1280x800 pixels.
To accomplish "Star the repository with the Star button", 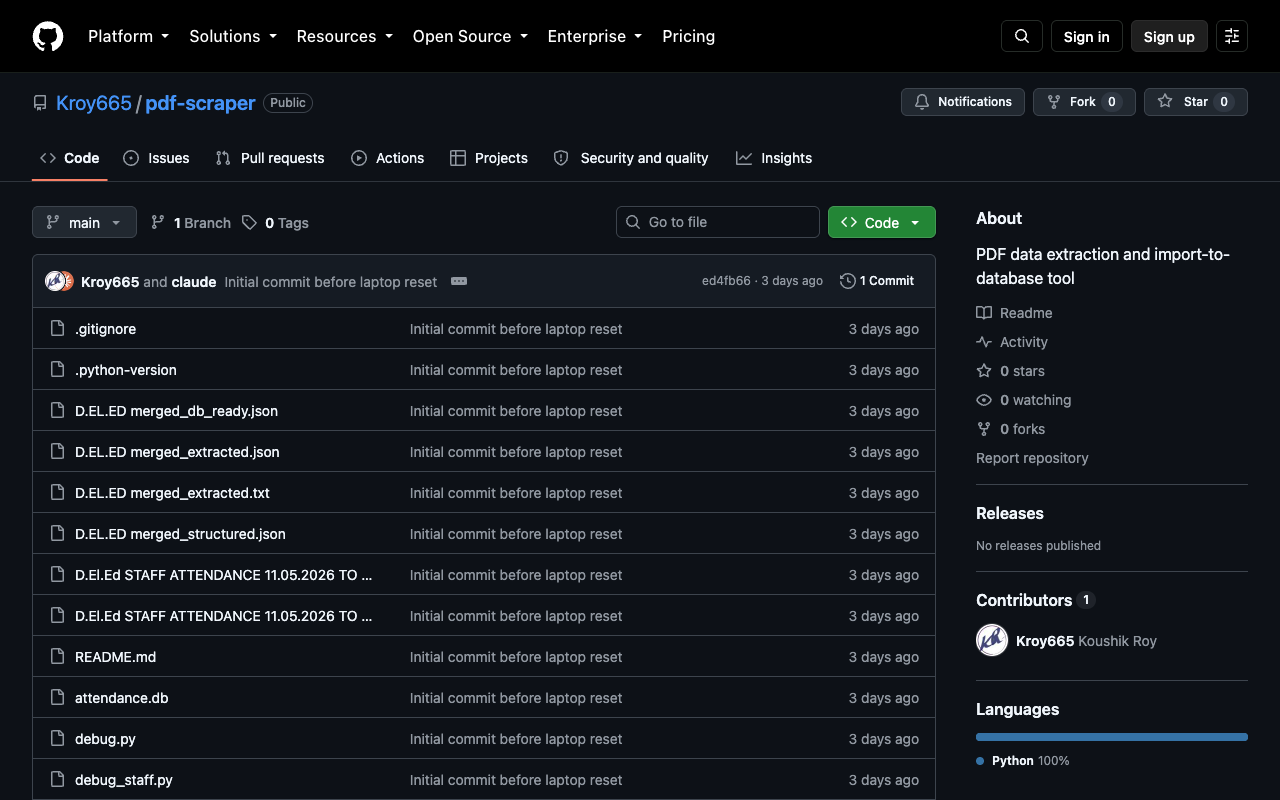I will pos(1196,102).
